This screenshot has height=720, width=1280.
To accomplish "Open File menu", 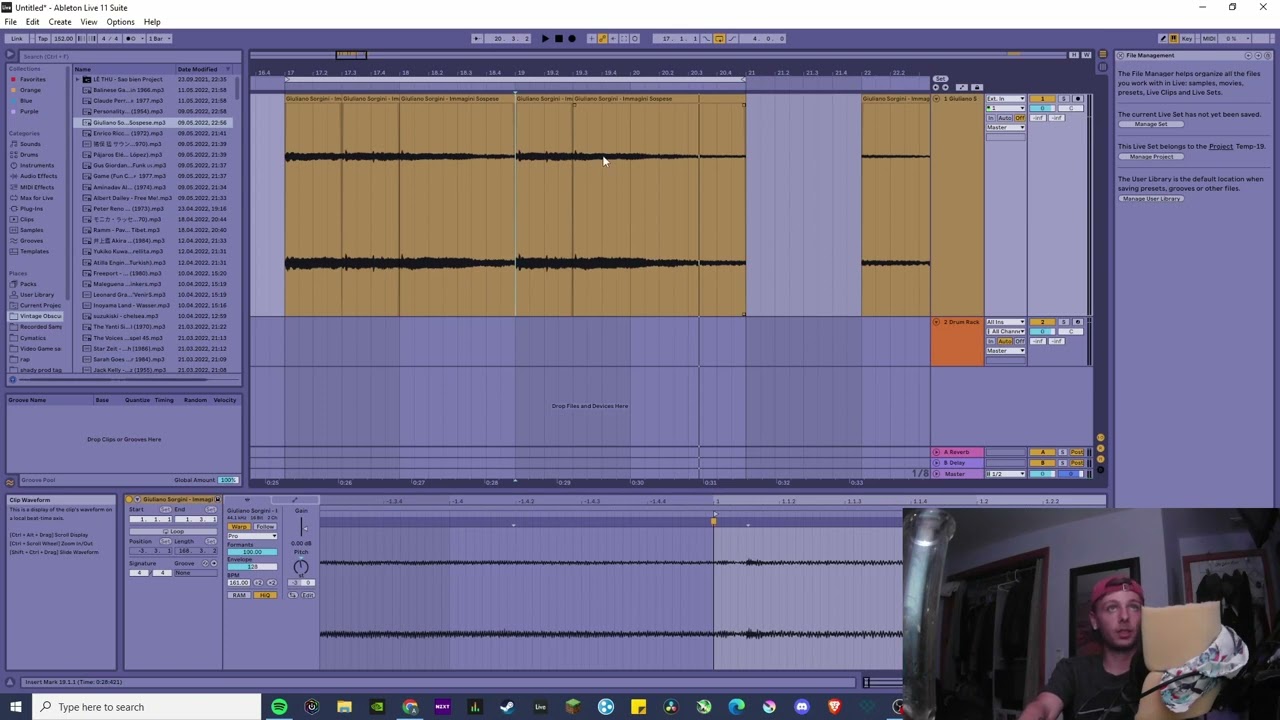I will pyautogui.click(x=10, y=22).
